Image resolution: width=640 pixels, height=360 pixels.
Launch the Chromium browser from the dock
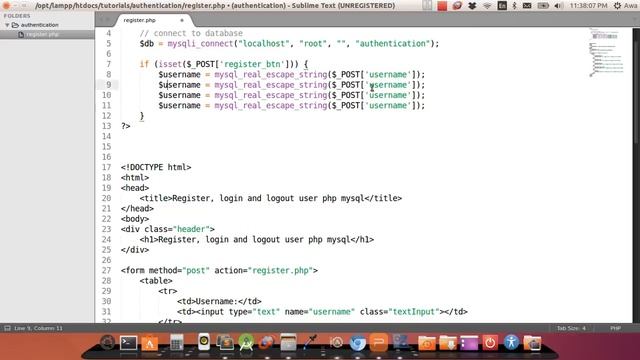pyautogui.click(x=358, y=343)
